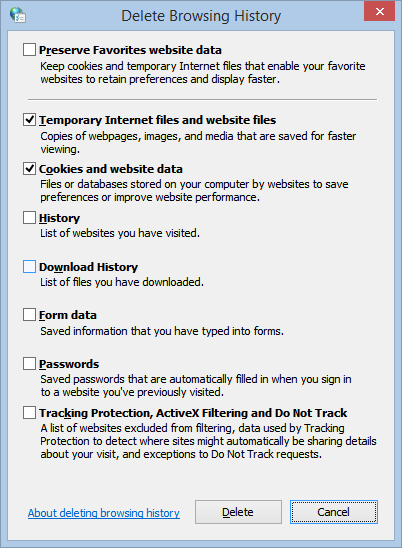
Task: Click 'Copies of webpages, images, and media' description
Action: pos(198,143)
